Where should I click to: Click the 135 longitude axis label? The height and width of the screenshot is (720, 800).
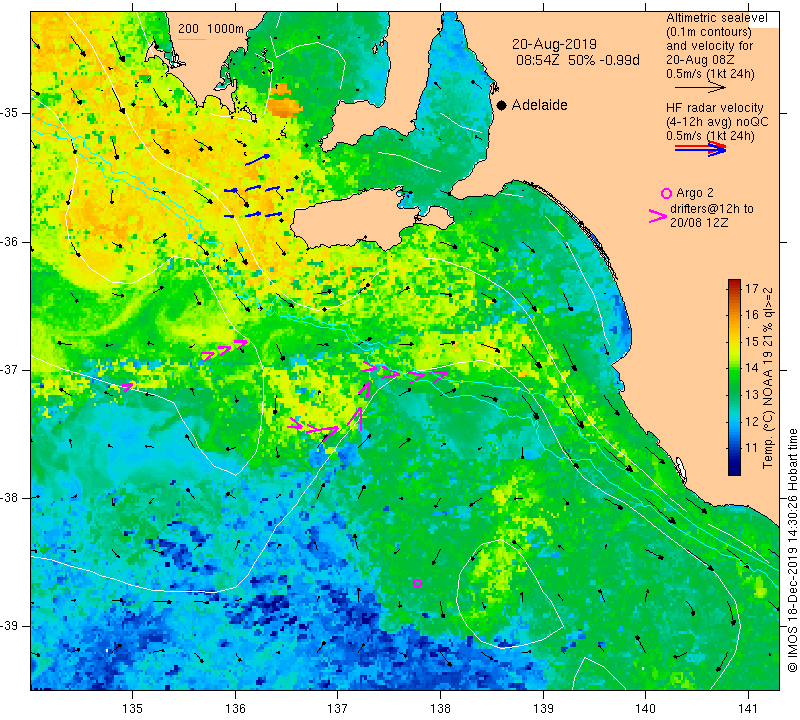tap(133, 708)
